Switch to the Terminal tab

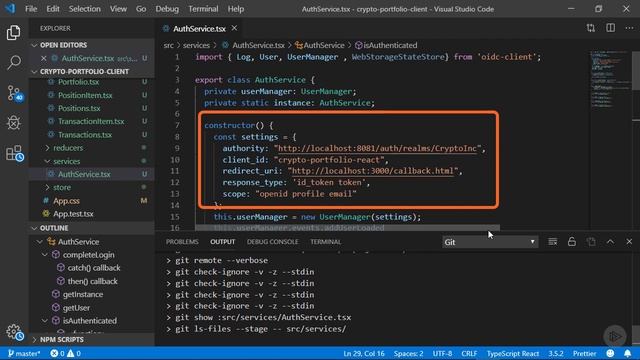[x=325, y=242]
